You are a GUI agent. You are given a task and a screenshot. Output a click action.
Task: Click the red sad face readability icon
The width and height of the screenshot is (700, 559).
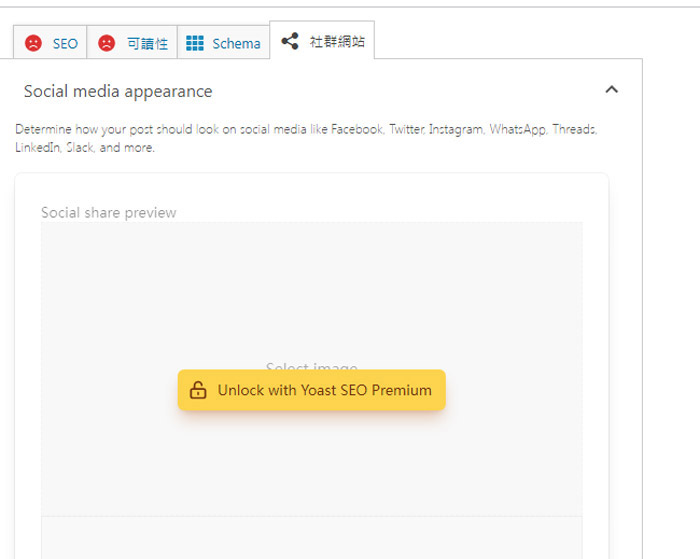(106, 43)
